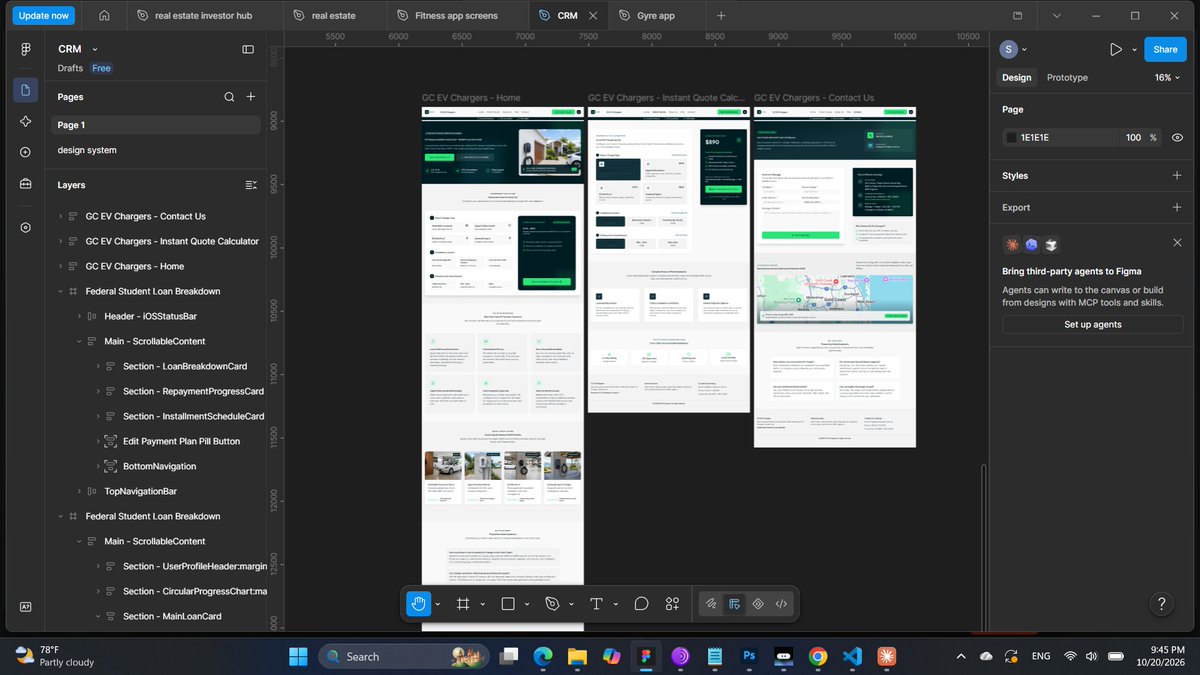Screen dimensions: 1200x675
Task: Select the Pen tool
Action: tap(552, 604)
